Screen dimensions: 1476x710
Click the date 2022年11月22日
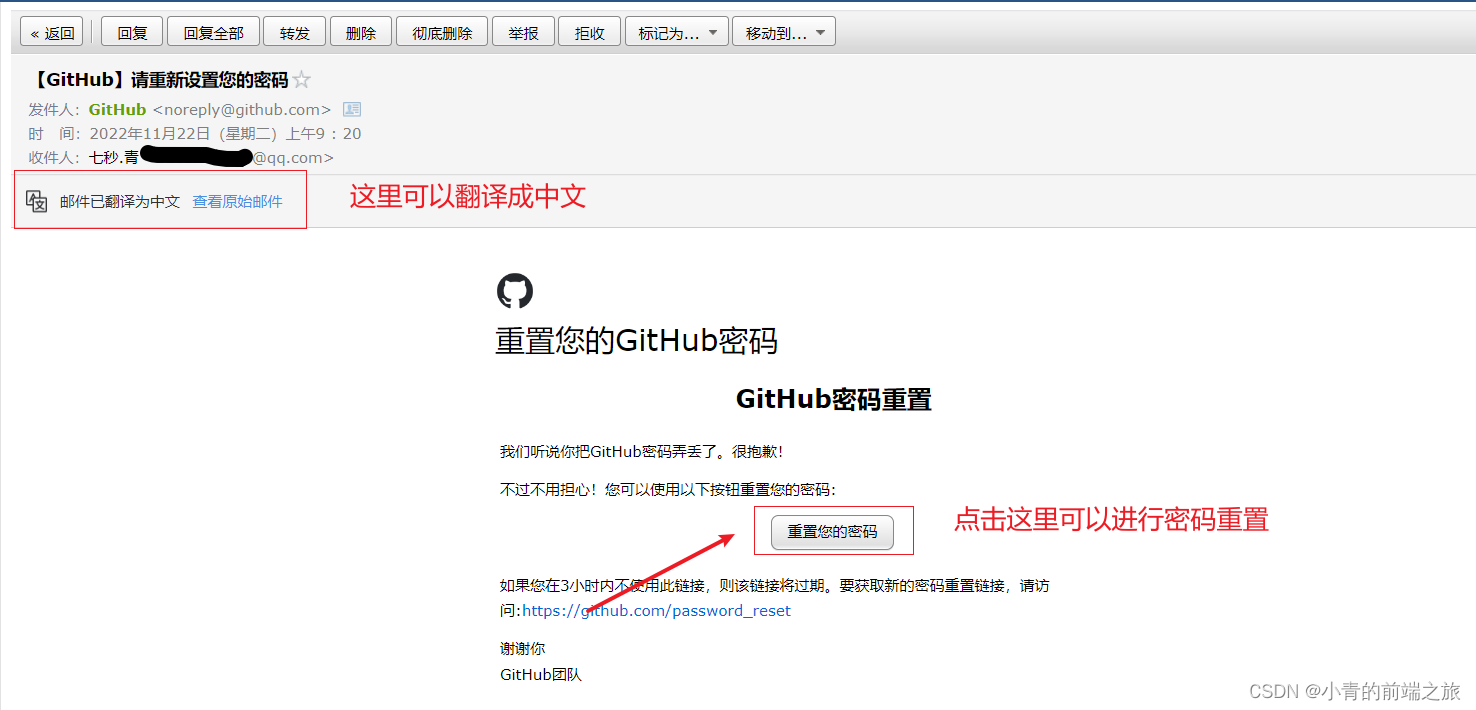click(150, 133)
